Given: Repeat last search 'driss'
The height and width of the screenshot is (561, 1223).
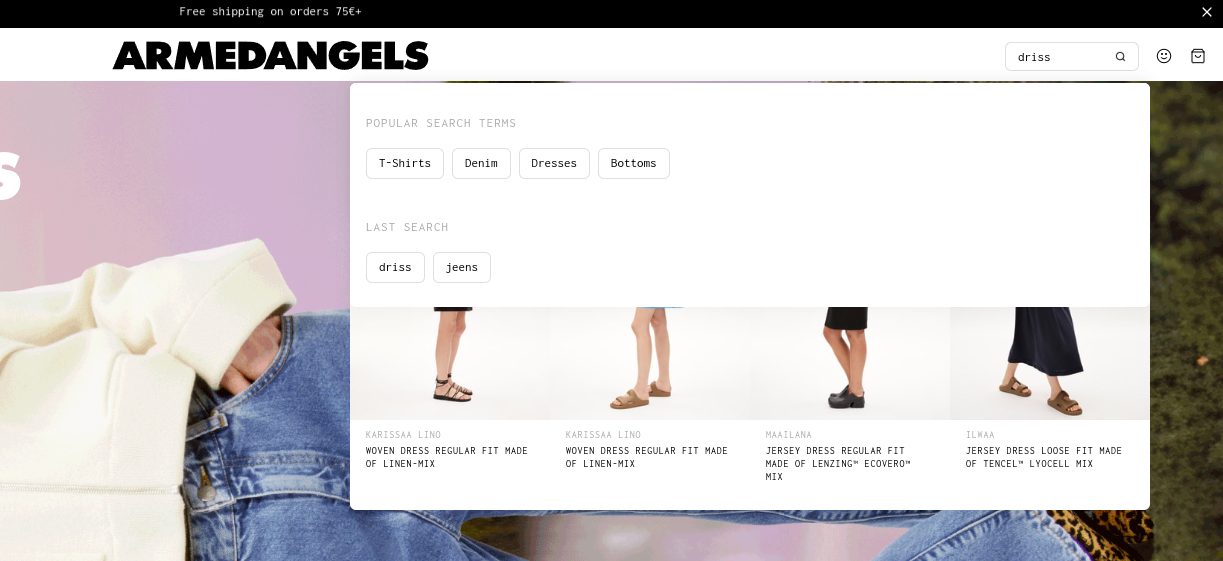Looking at the screenshot, I should (x=395, y=267).
